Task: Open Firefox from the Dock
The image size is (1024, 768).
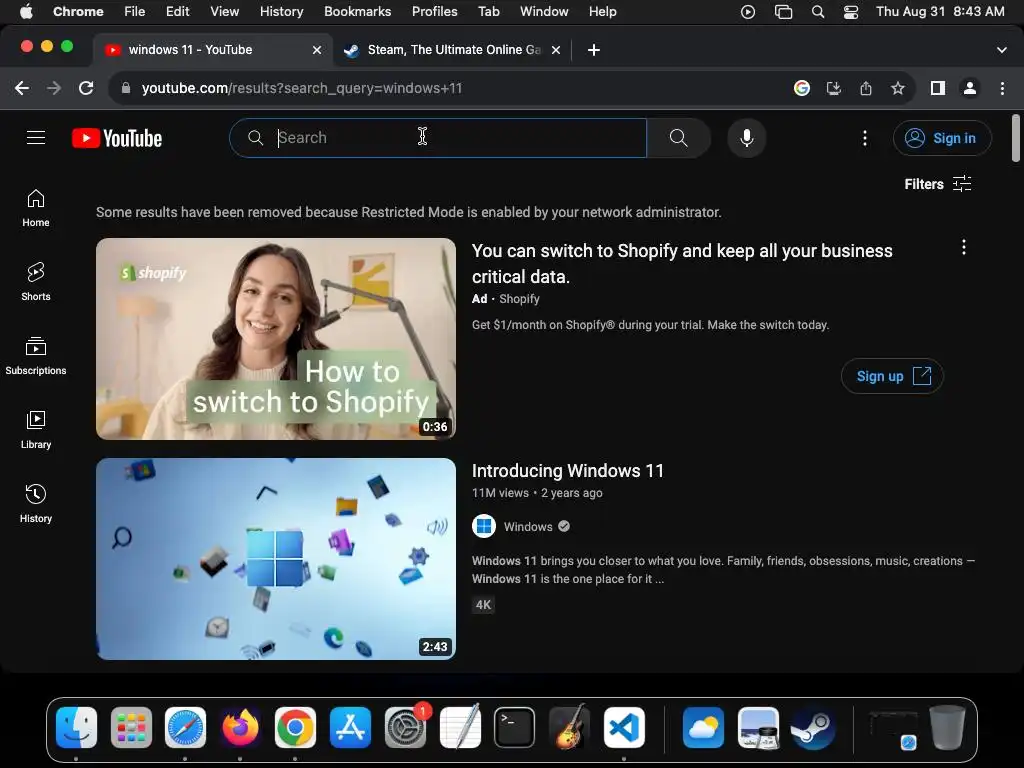Action: (240, 727)
